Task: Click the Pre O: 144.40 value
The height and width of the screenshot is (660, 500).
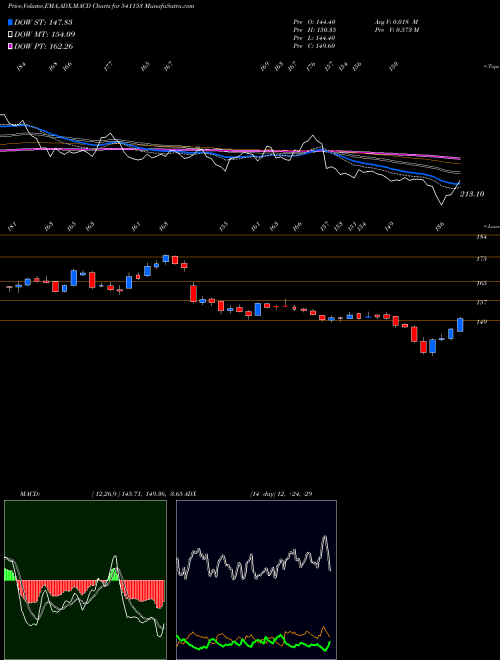Action: [x=314, y=22]
